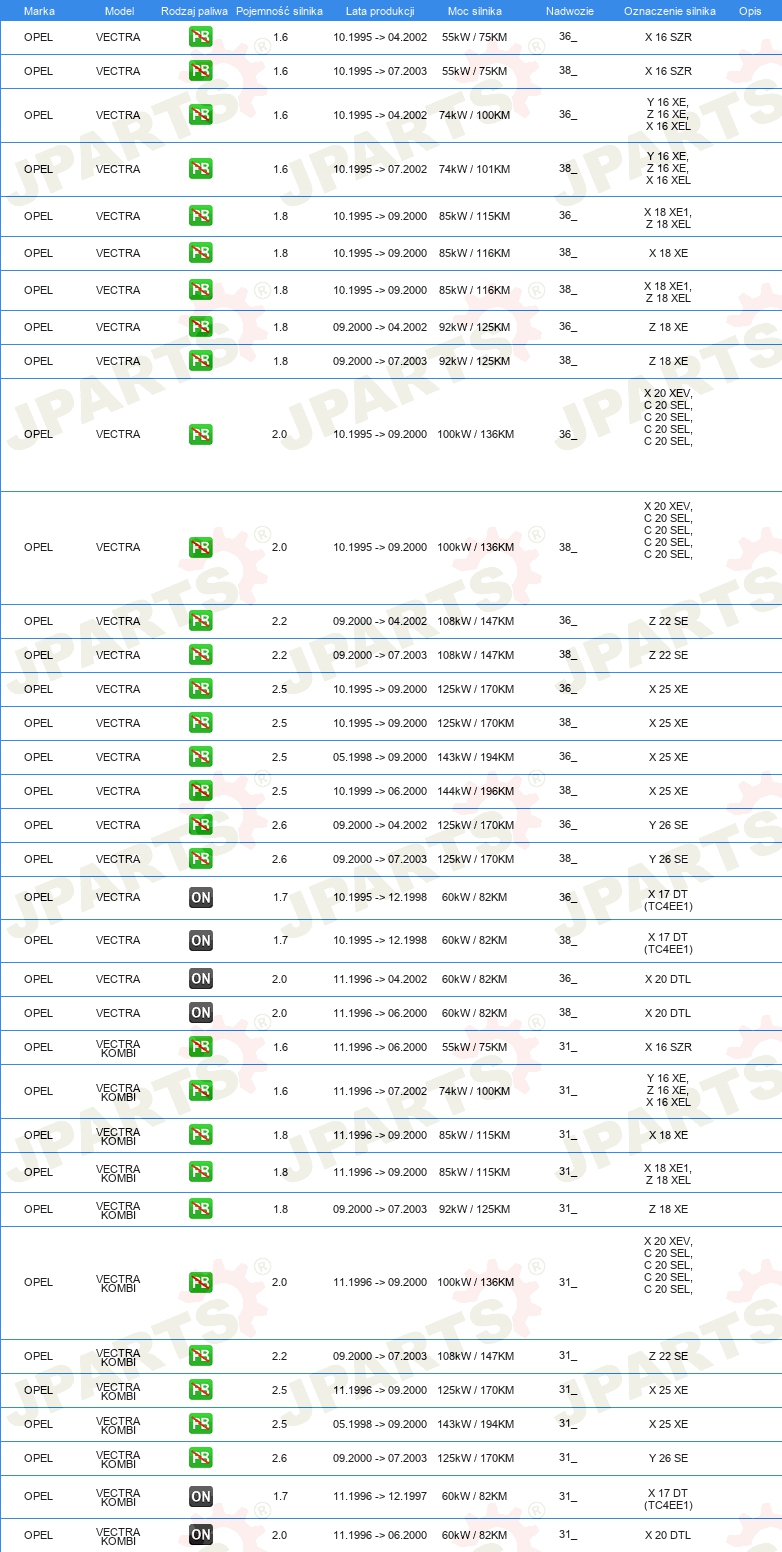The image size is (782, 1552).
Task: Click the 55kW / 75KM cell in Vectra Kombi row
Action: tap(474, 1048)
